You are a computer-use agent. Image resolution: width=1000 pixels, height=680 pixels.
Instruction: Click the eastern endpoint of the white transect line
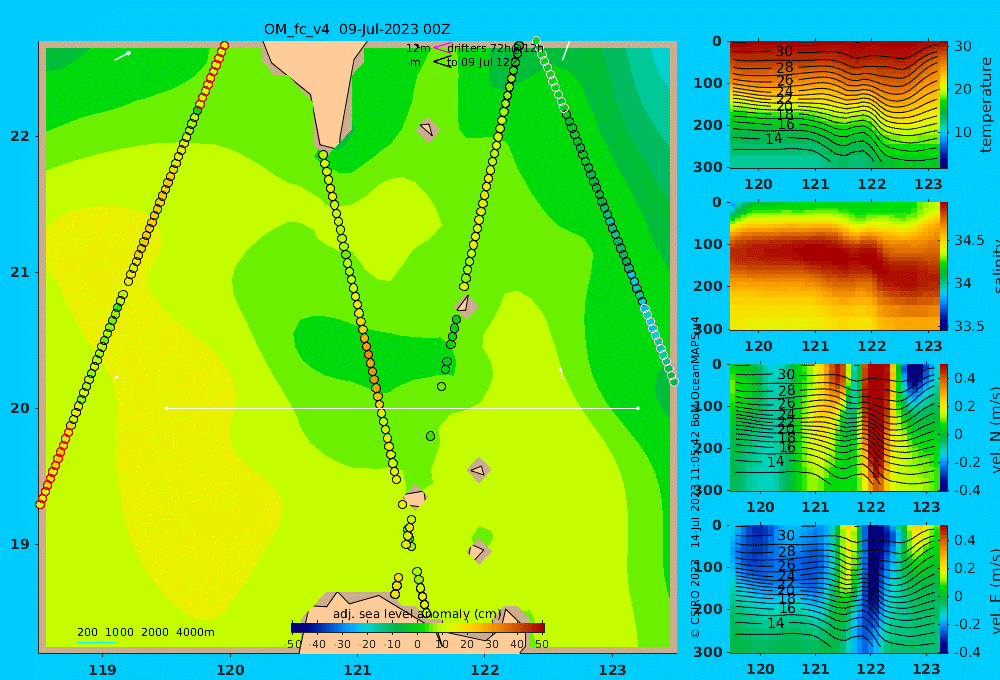pos(638,408)
